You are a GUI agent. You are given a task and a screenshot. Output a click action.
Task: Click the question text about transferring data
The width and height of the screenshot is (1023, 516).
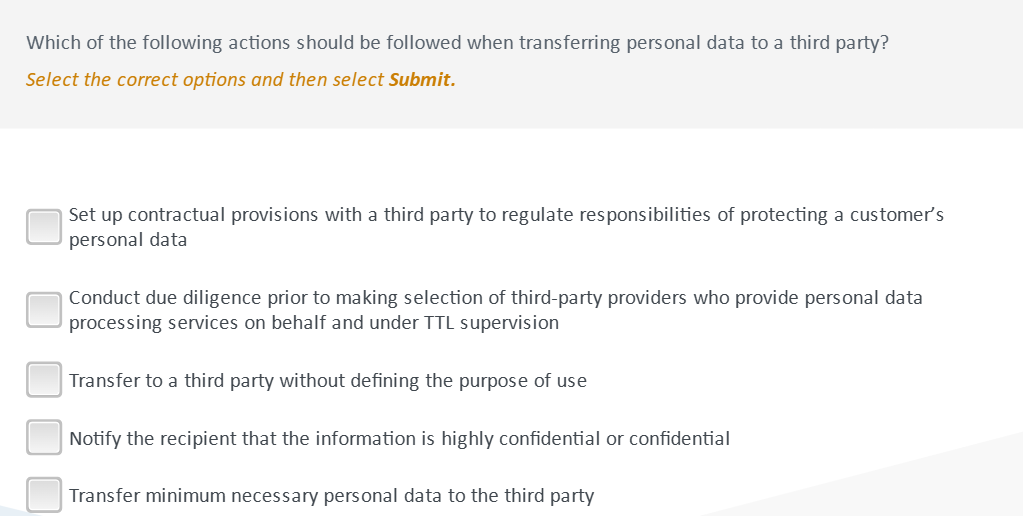tap(457, 43)
